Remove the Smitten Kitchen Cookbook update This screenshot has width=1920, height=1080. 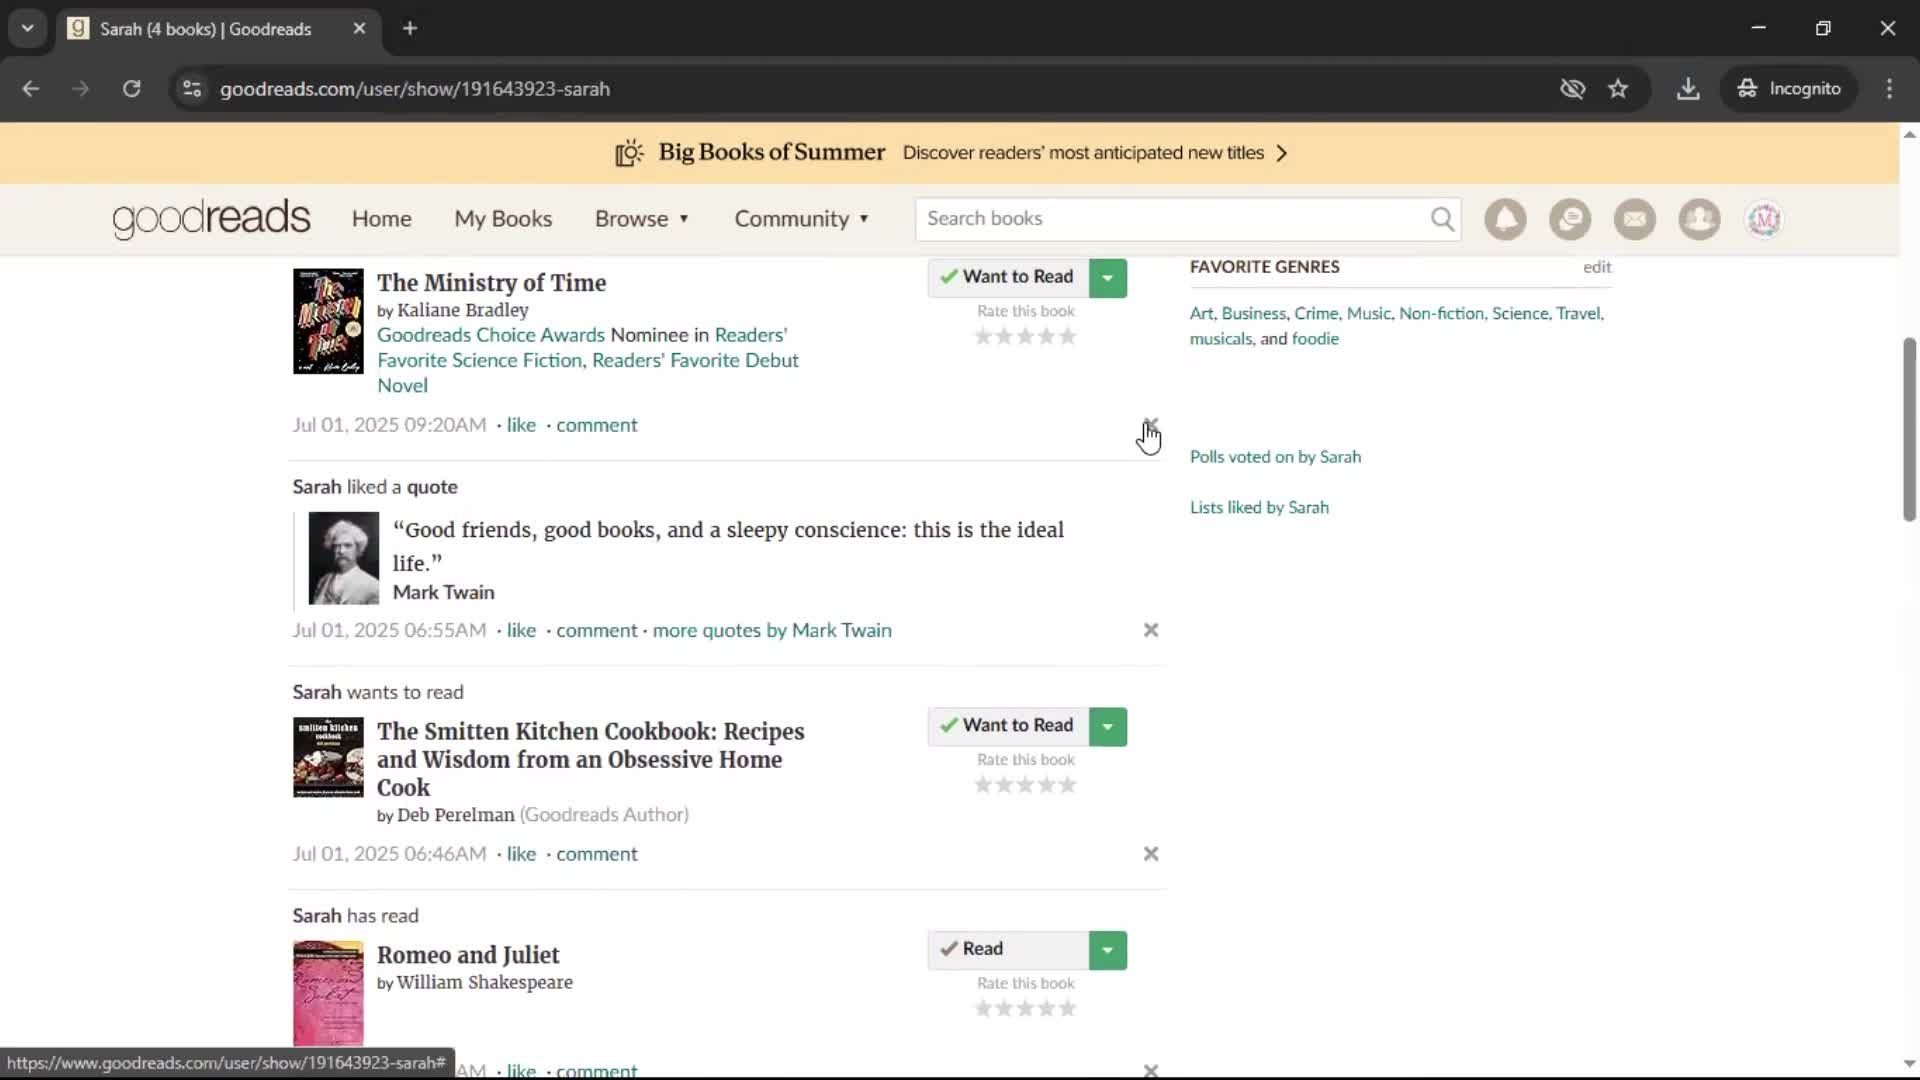(1151, 854)
